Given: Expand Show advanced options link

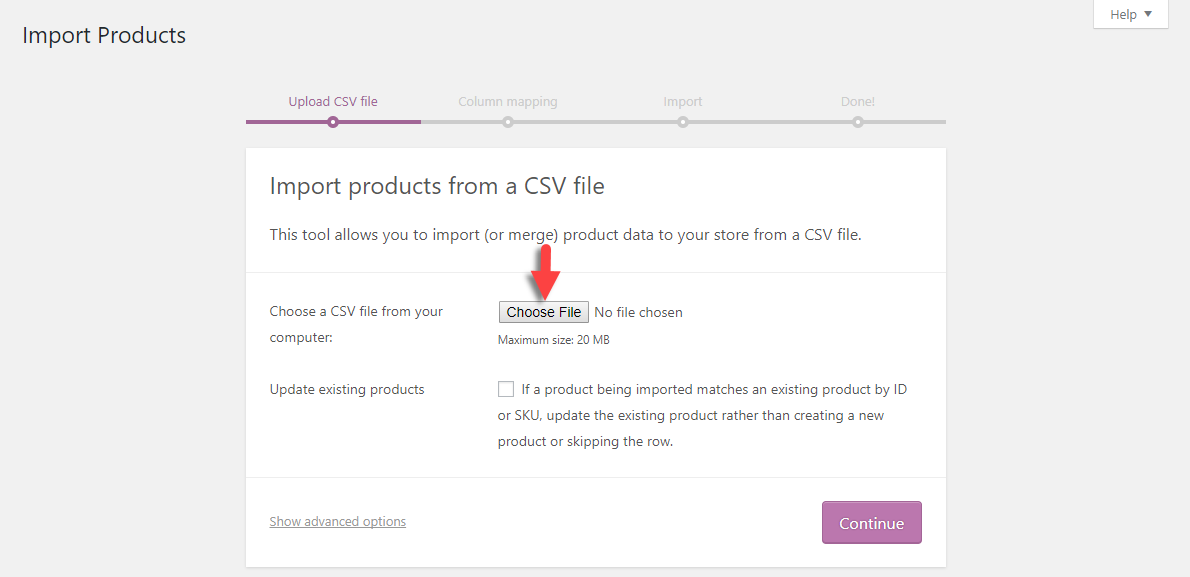Looking at the screenshot, I should click(338, 522).
